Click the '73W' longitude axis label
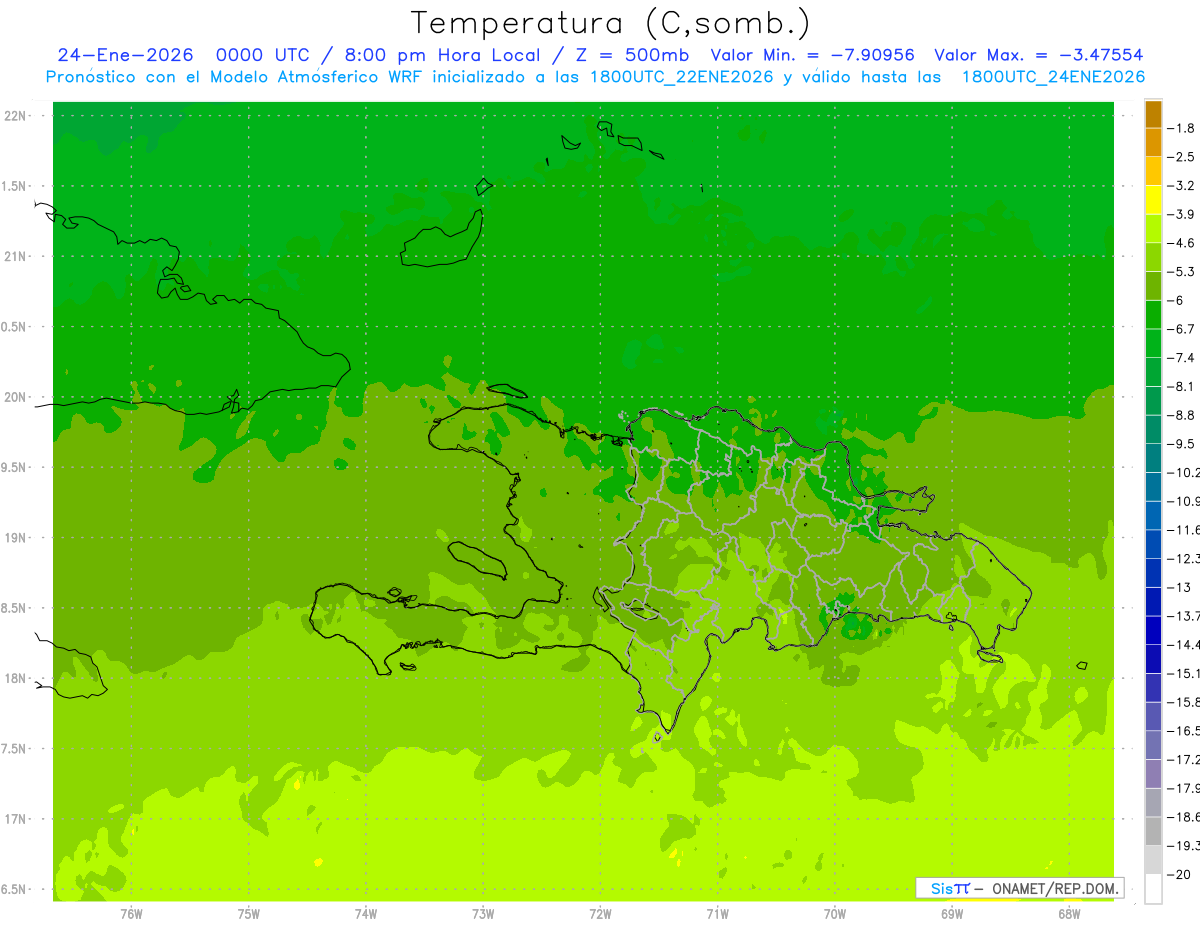 pyautogui.click(x=483, y=913)
